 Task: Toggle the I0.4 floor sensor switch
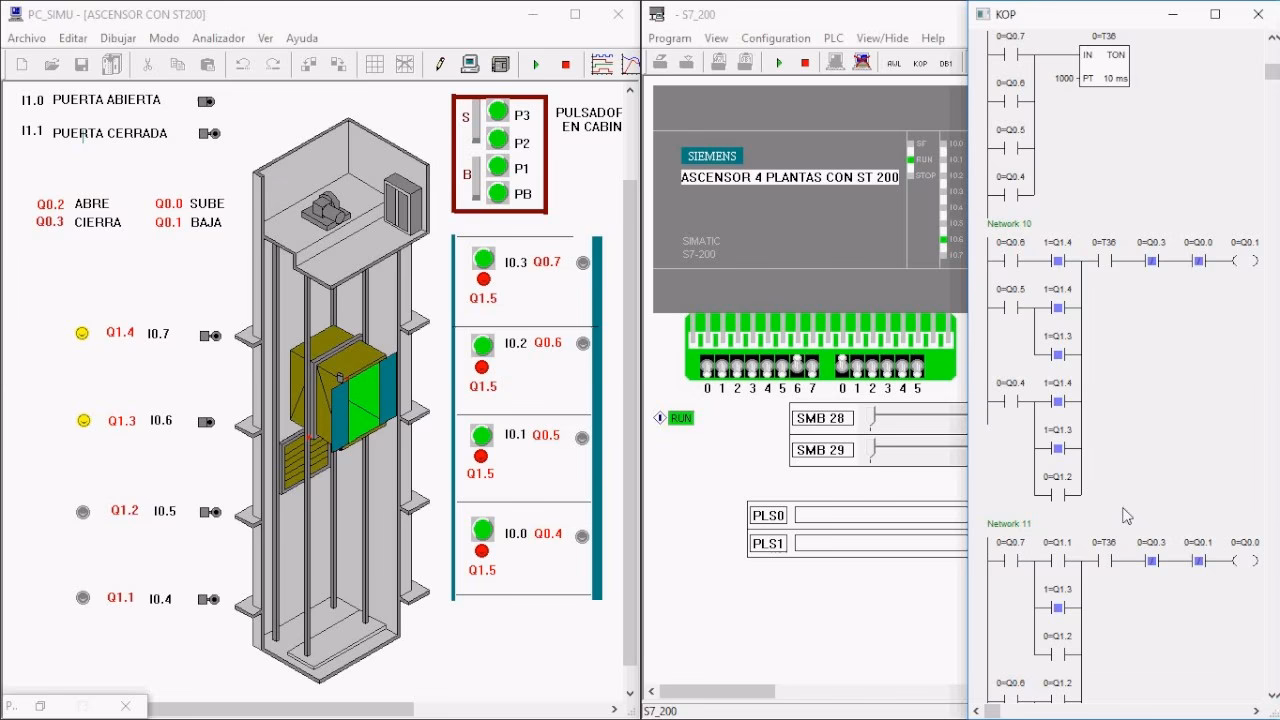(x=210, y=599)
